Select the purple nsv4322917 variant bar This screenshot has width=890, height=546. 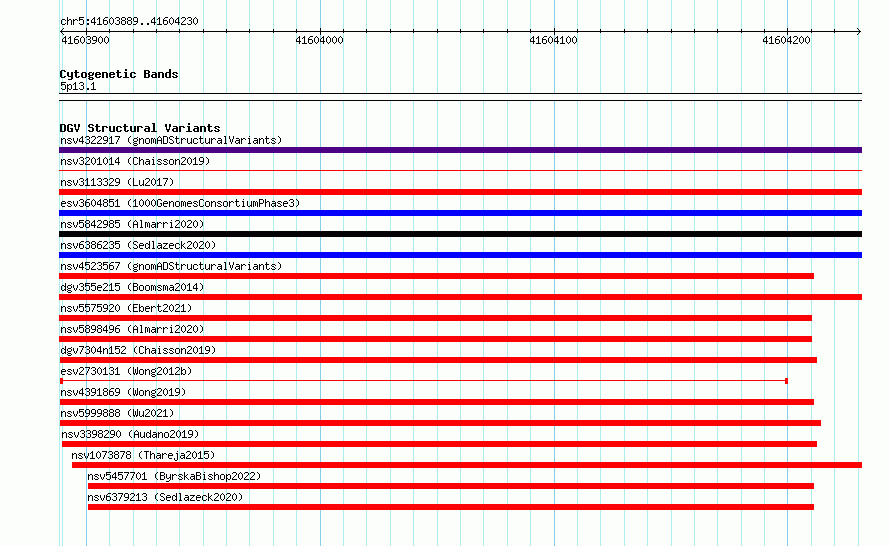click(460, 150)
